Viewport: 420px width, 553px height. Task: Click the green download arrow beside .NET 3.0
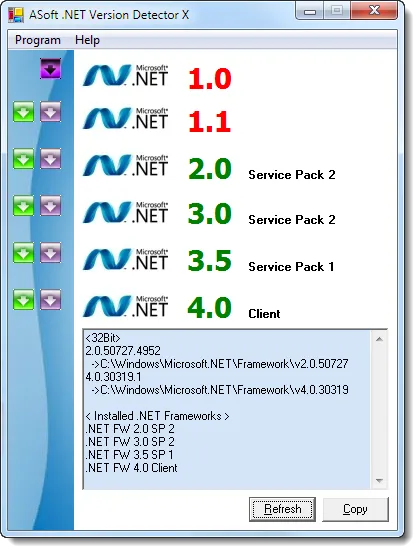(x=24, y=205)
